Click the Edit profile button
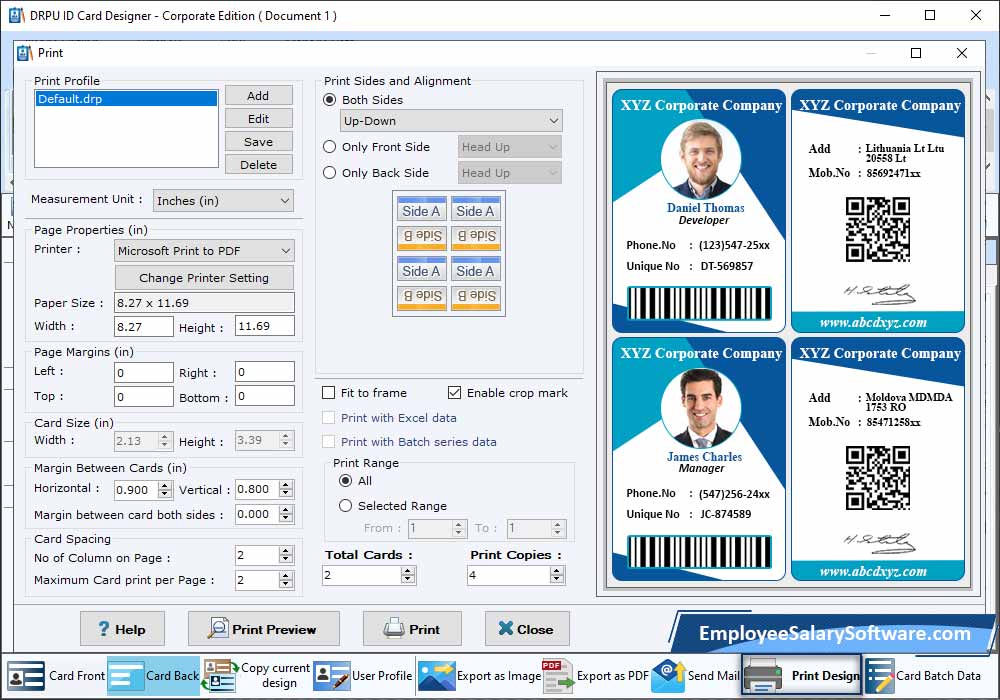 tap(258, 119)
